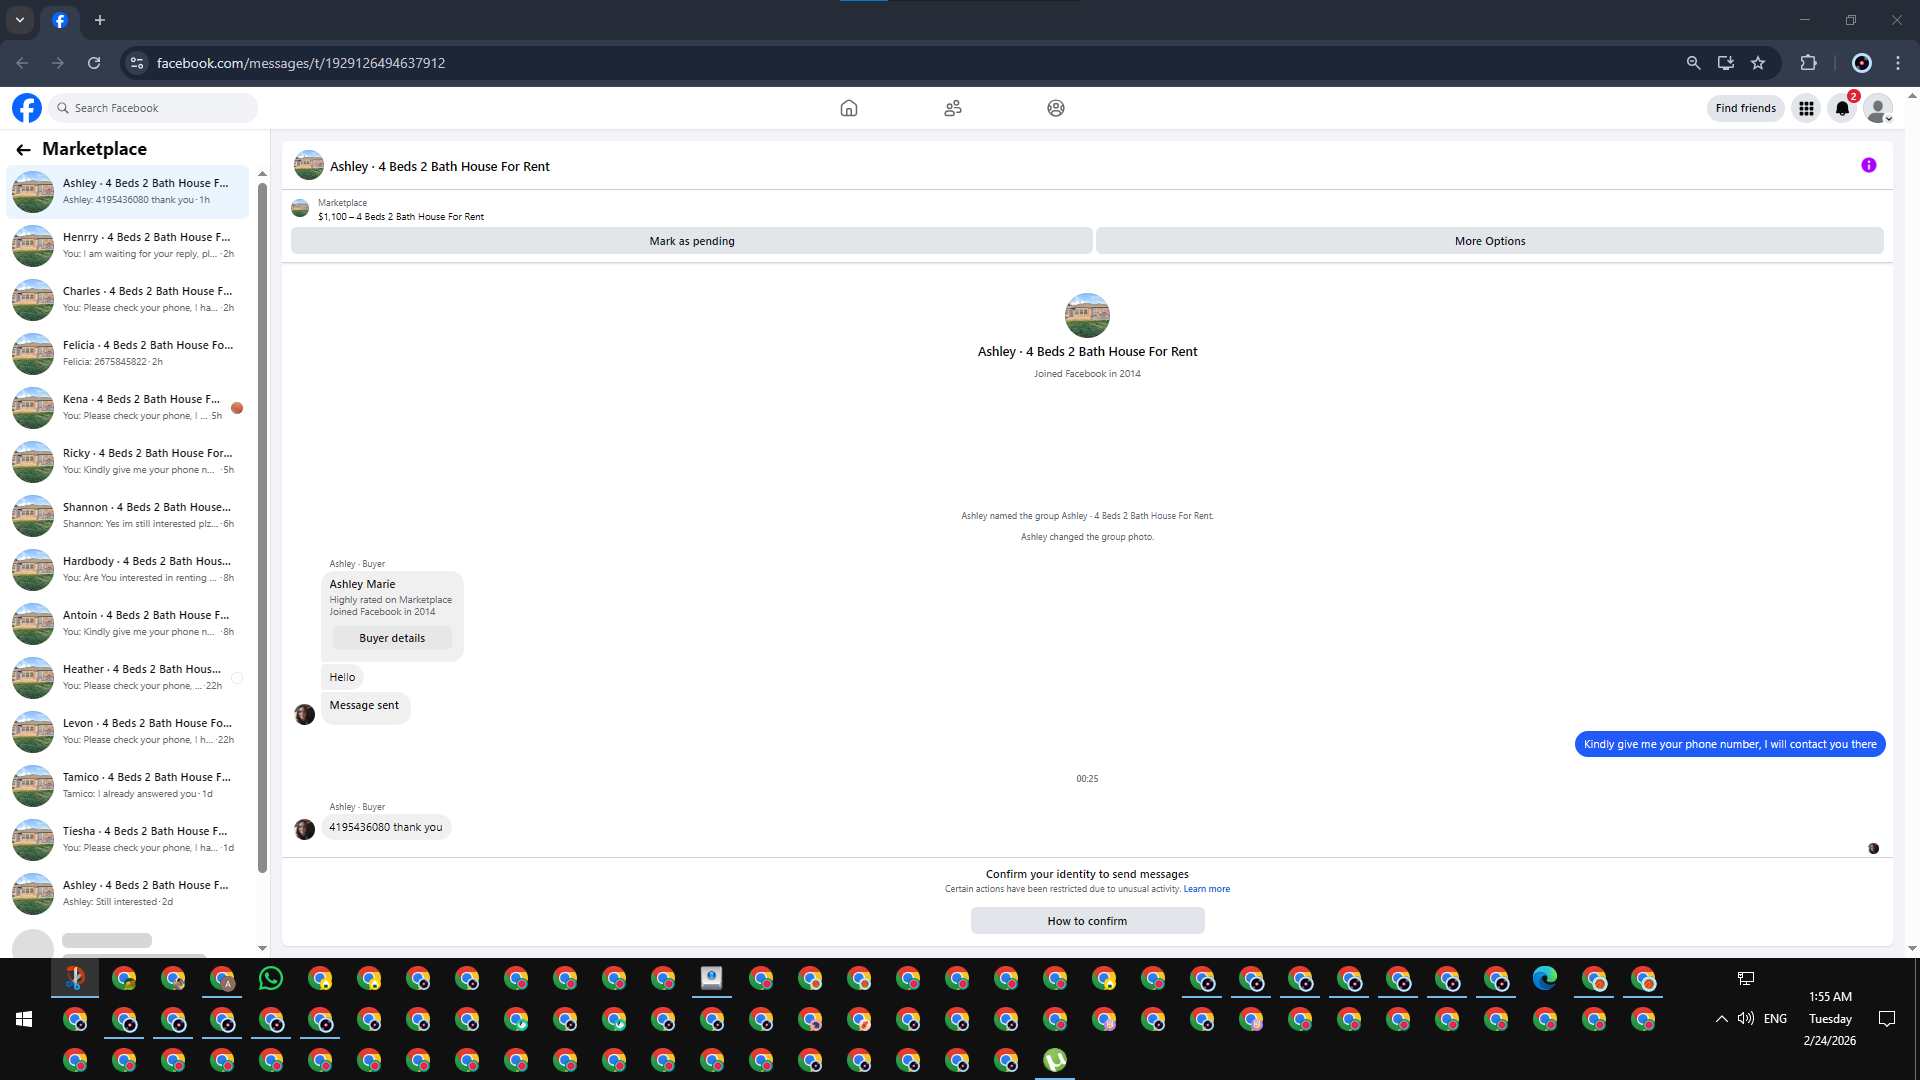Click the How to confirm button
The height and width of the screenshot is (1080, 1920).
[x=1087, y=921]
